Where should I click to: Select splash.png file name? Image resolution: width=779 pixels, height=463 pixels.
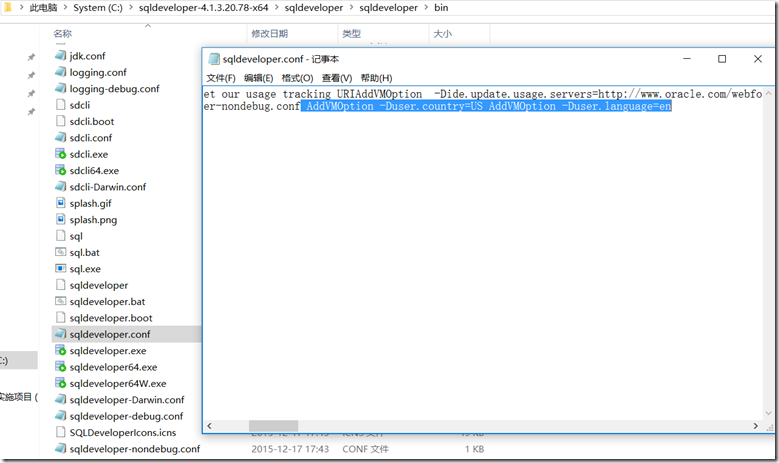click(93, 220)
